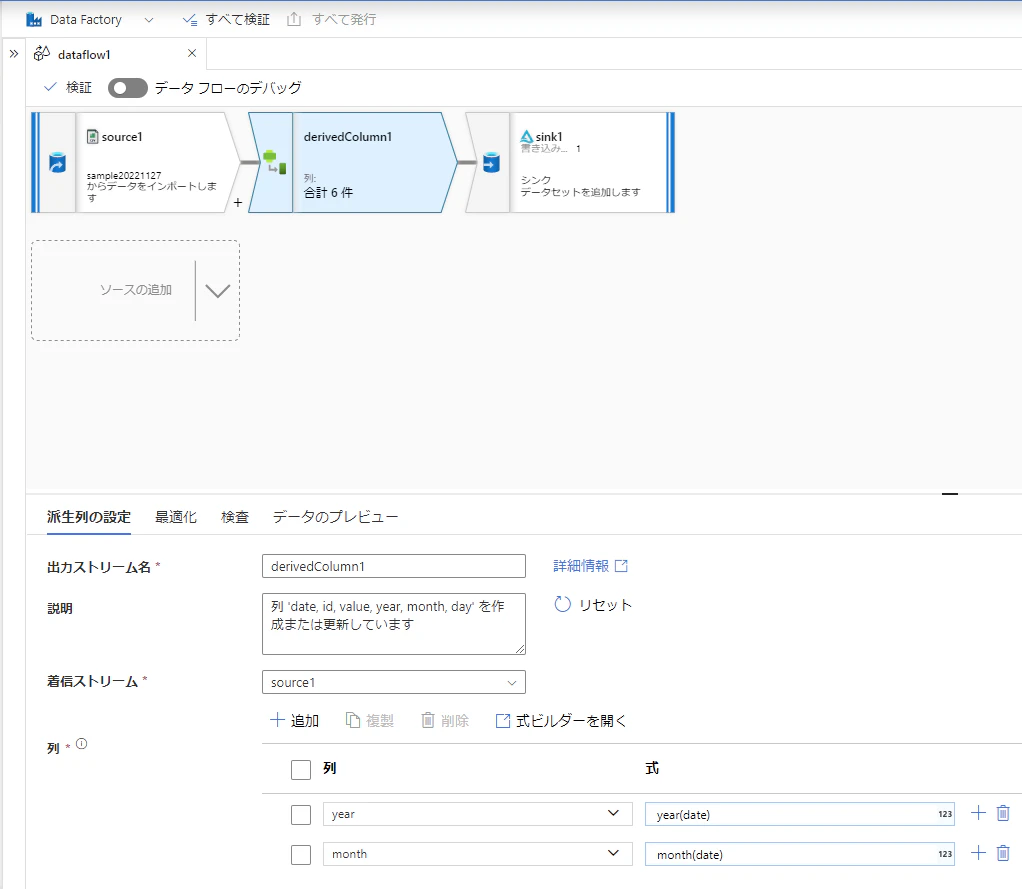Click the month(date) expression field
The image size is (1022, 889).
click(800, 854)
